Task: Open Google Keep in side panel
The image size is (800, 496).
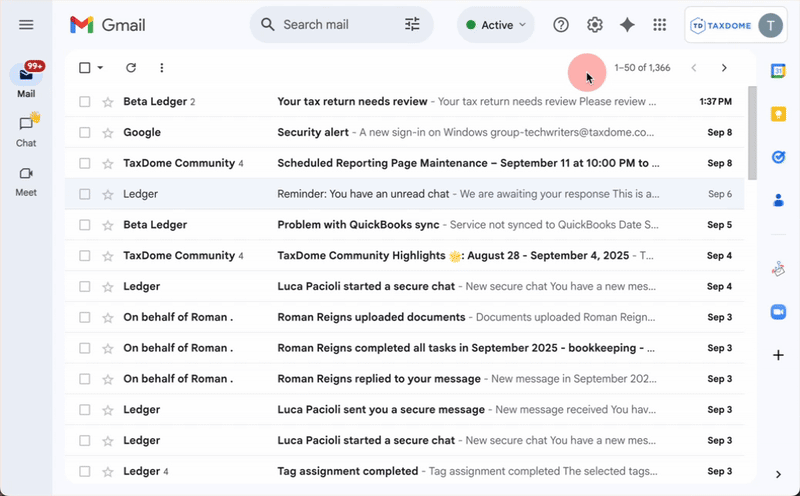Action: pos(778,114)
